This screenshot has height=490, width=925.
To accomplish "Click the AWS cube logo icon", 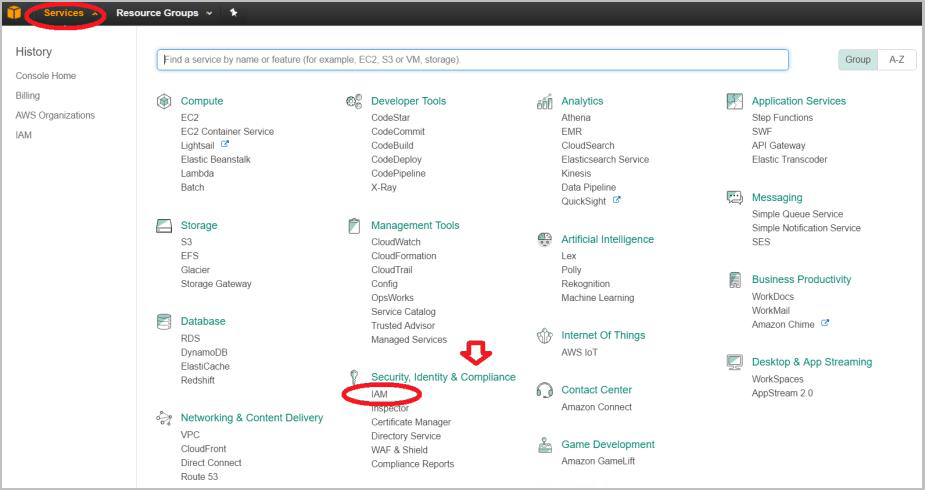I will [x=14, y=12].
